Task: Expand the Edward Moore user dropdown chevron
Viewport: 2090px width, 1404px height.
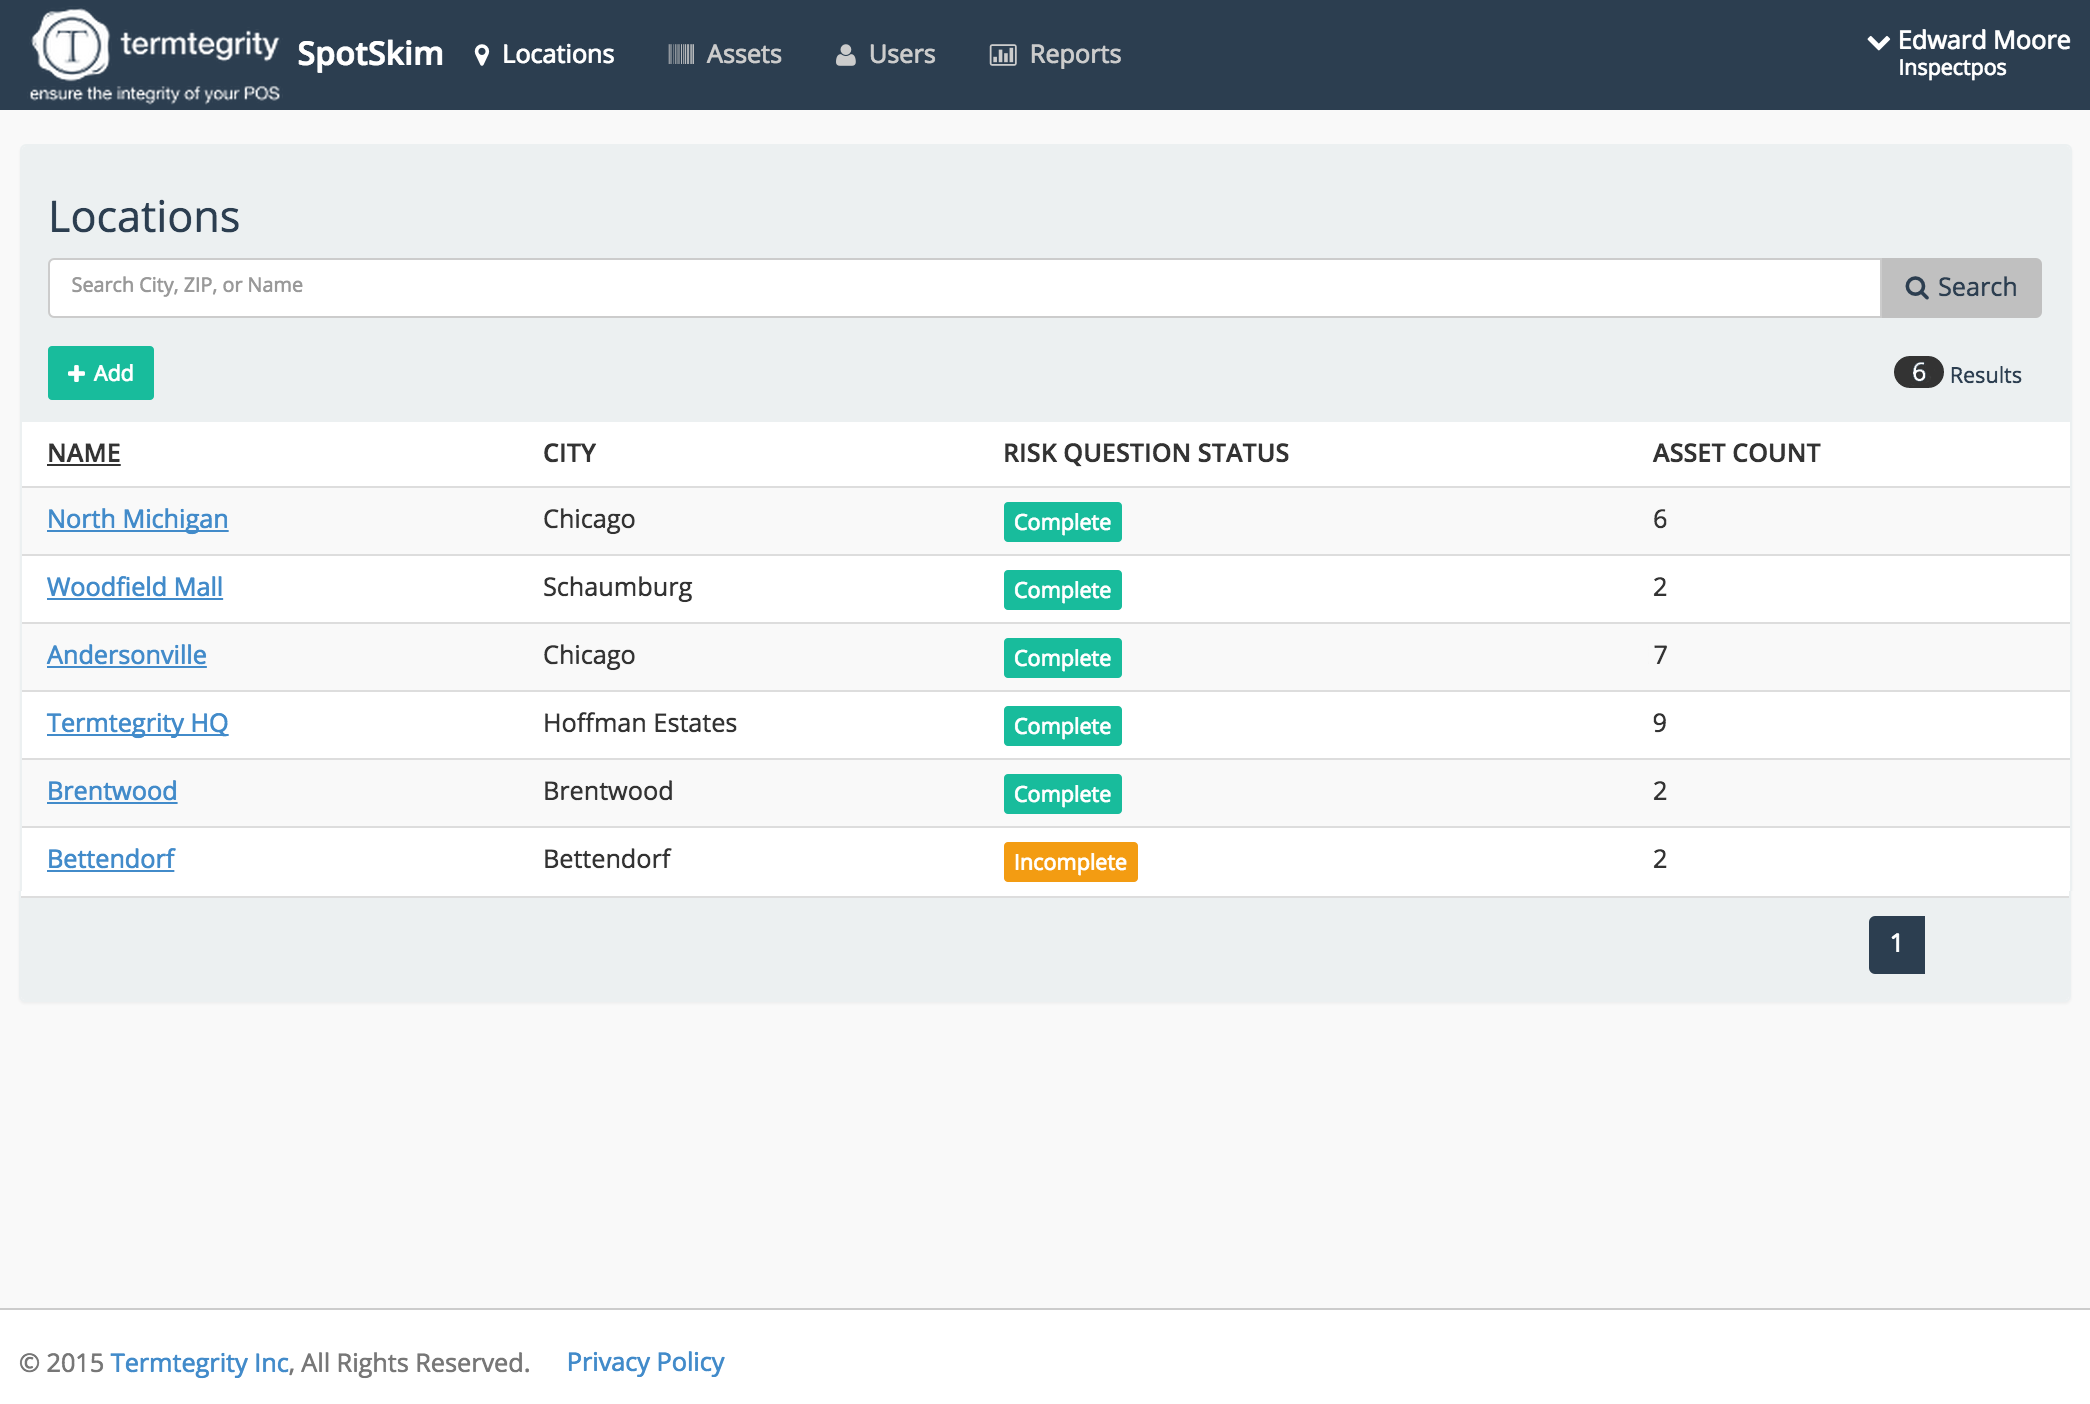Action: click(x=1879, y=41)
